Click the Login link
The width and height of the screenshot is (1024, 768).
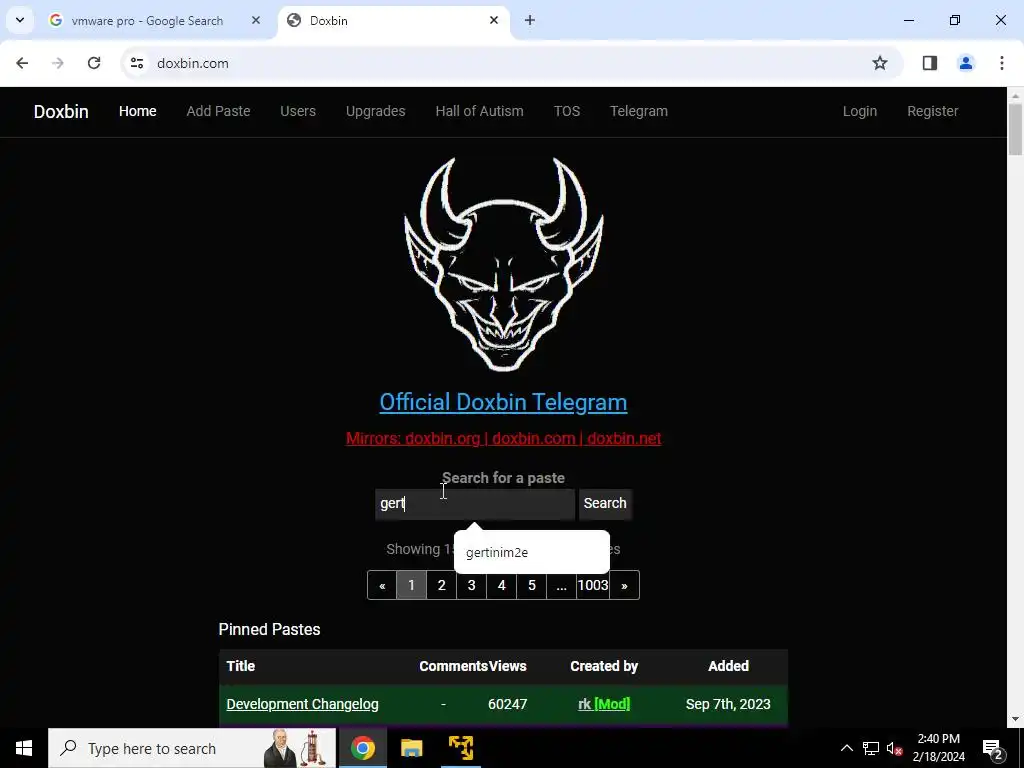click(859, 111)
